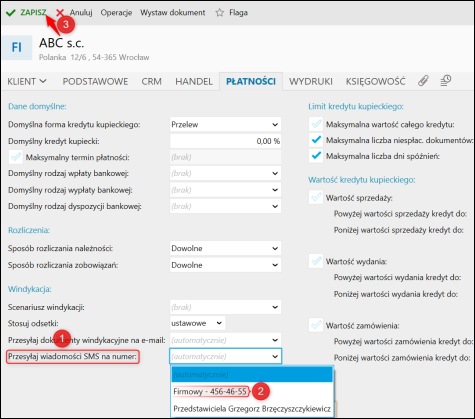Click Powyżej wartości sprzedaży kredyt do label
Viewport: 475px width, 419px height.
[x=400, y=214]
